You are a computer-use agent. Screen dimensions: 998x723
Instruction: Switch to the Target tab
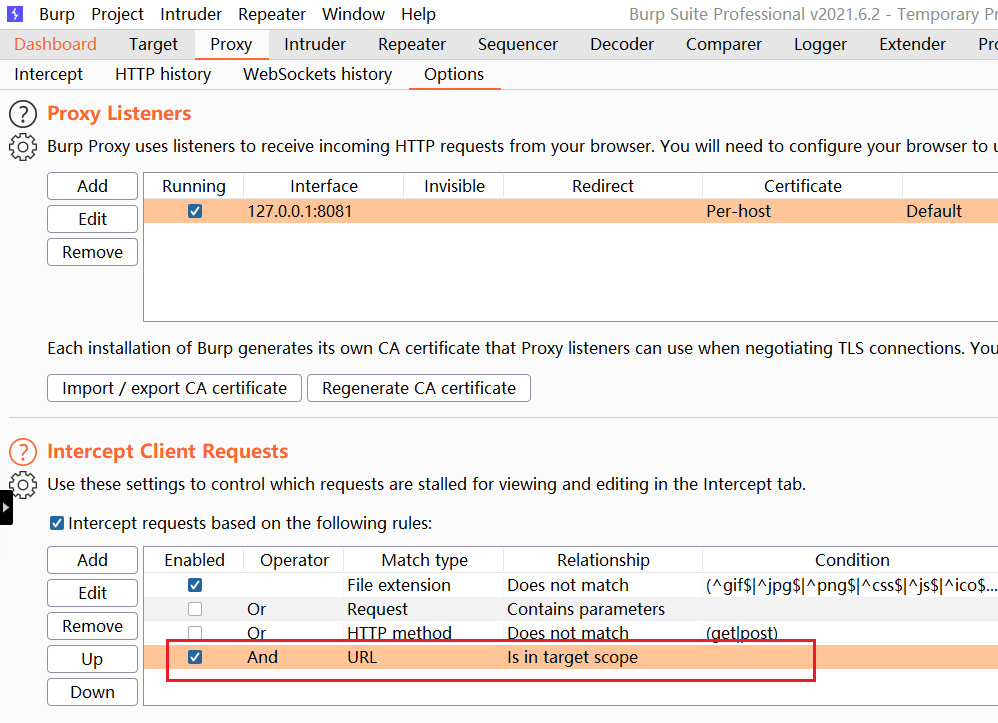(153, 44)
